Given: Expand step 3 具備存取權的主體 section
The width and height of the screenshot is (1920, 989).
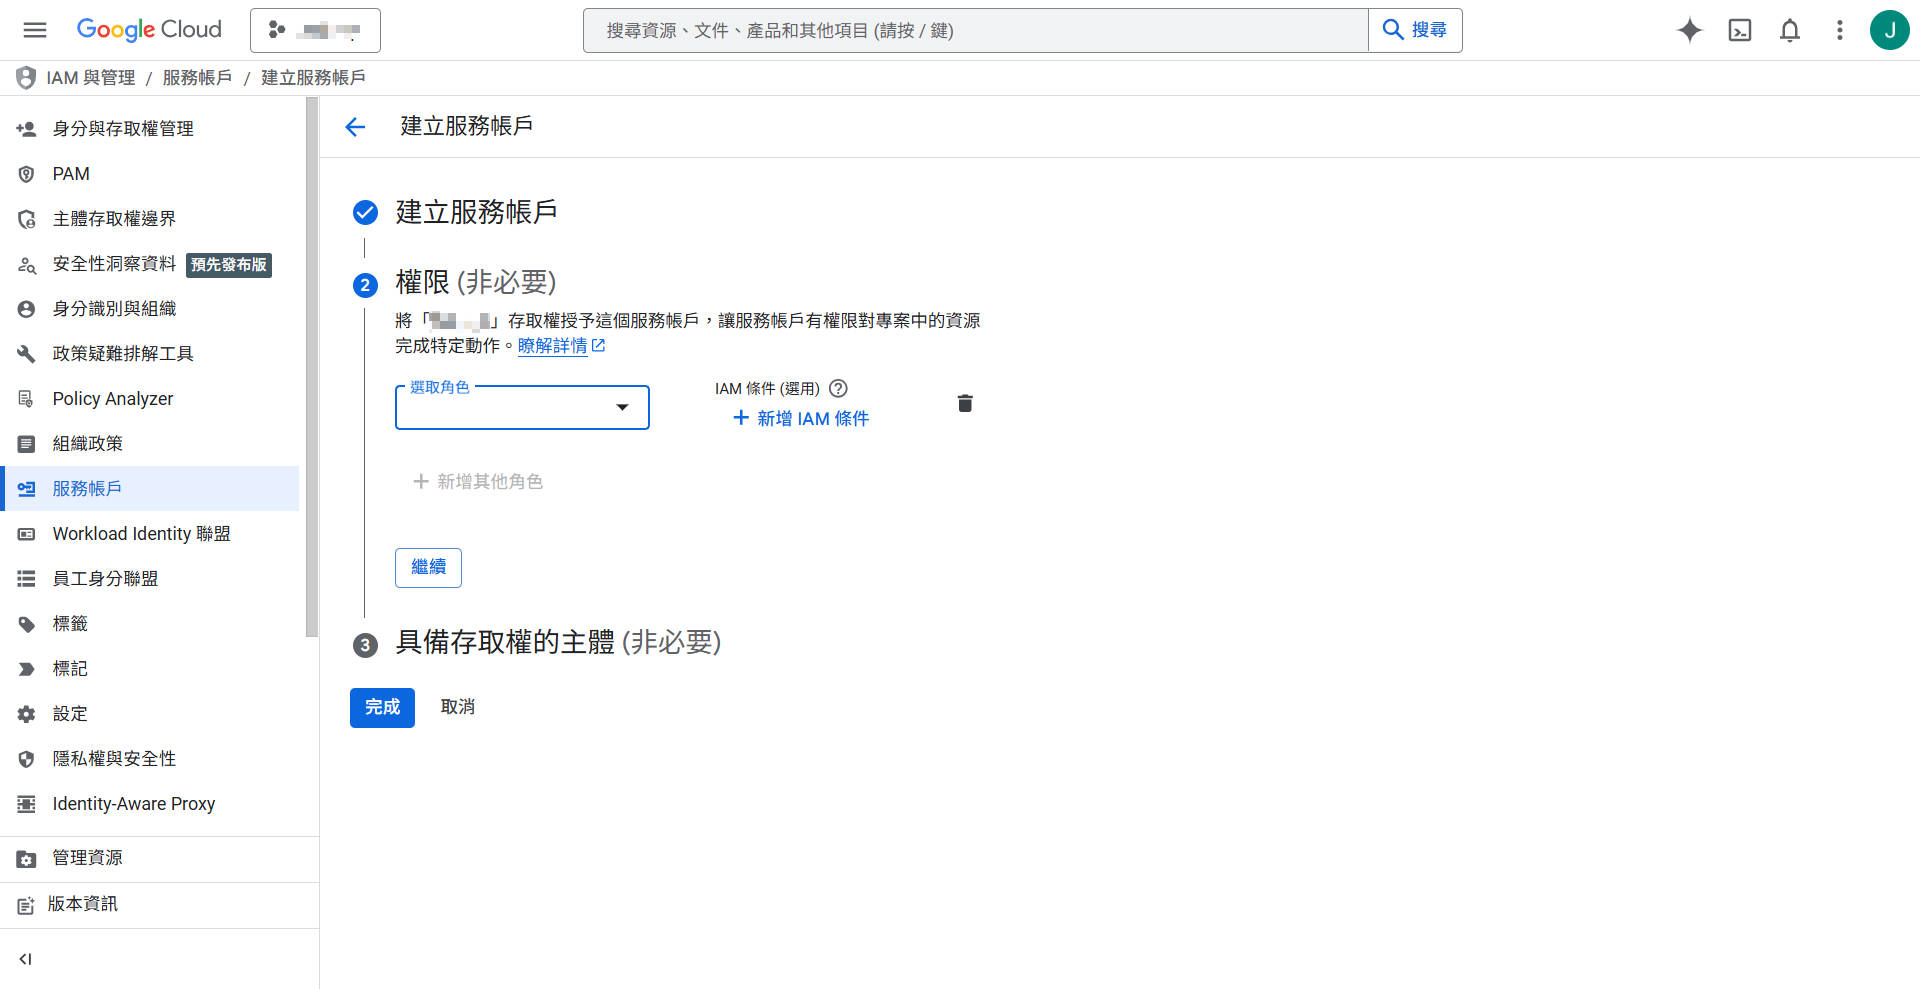Looking at the screenshot, I should click(x=558, y=642).
